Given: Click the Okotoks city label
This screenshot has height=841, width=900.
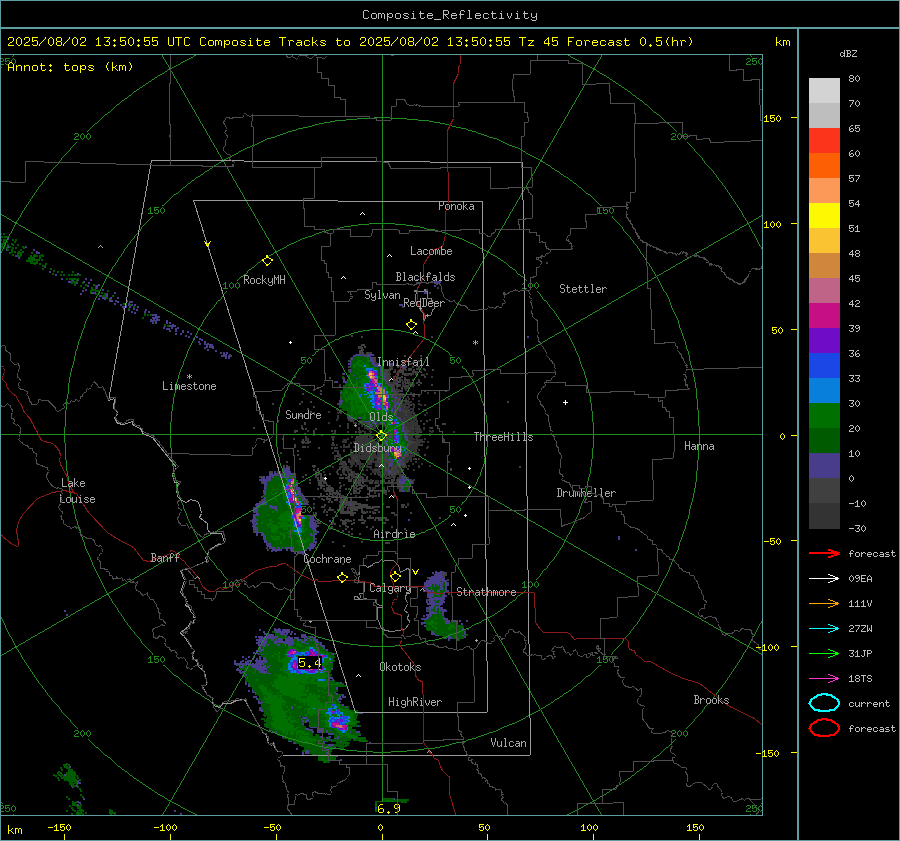Looking at the screenshot, I should [400, 667].
